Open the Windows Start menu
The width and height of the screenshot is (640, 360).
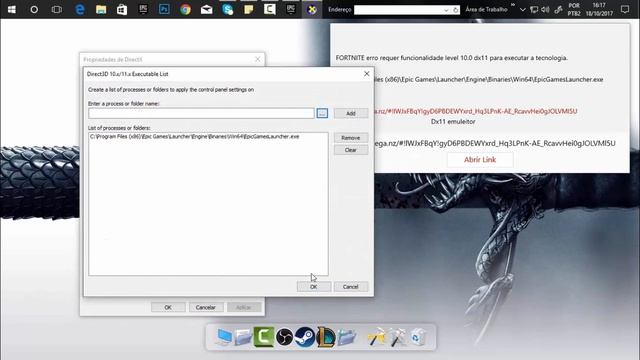coord(12,9)
